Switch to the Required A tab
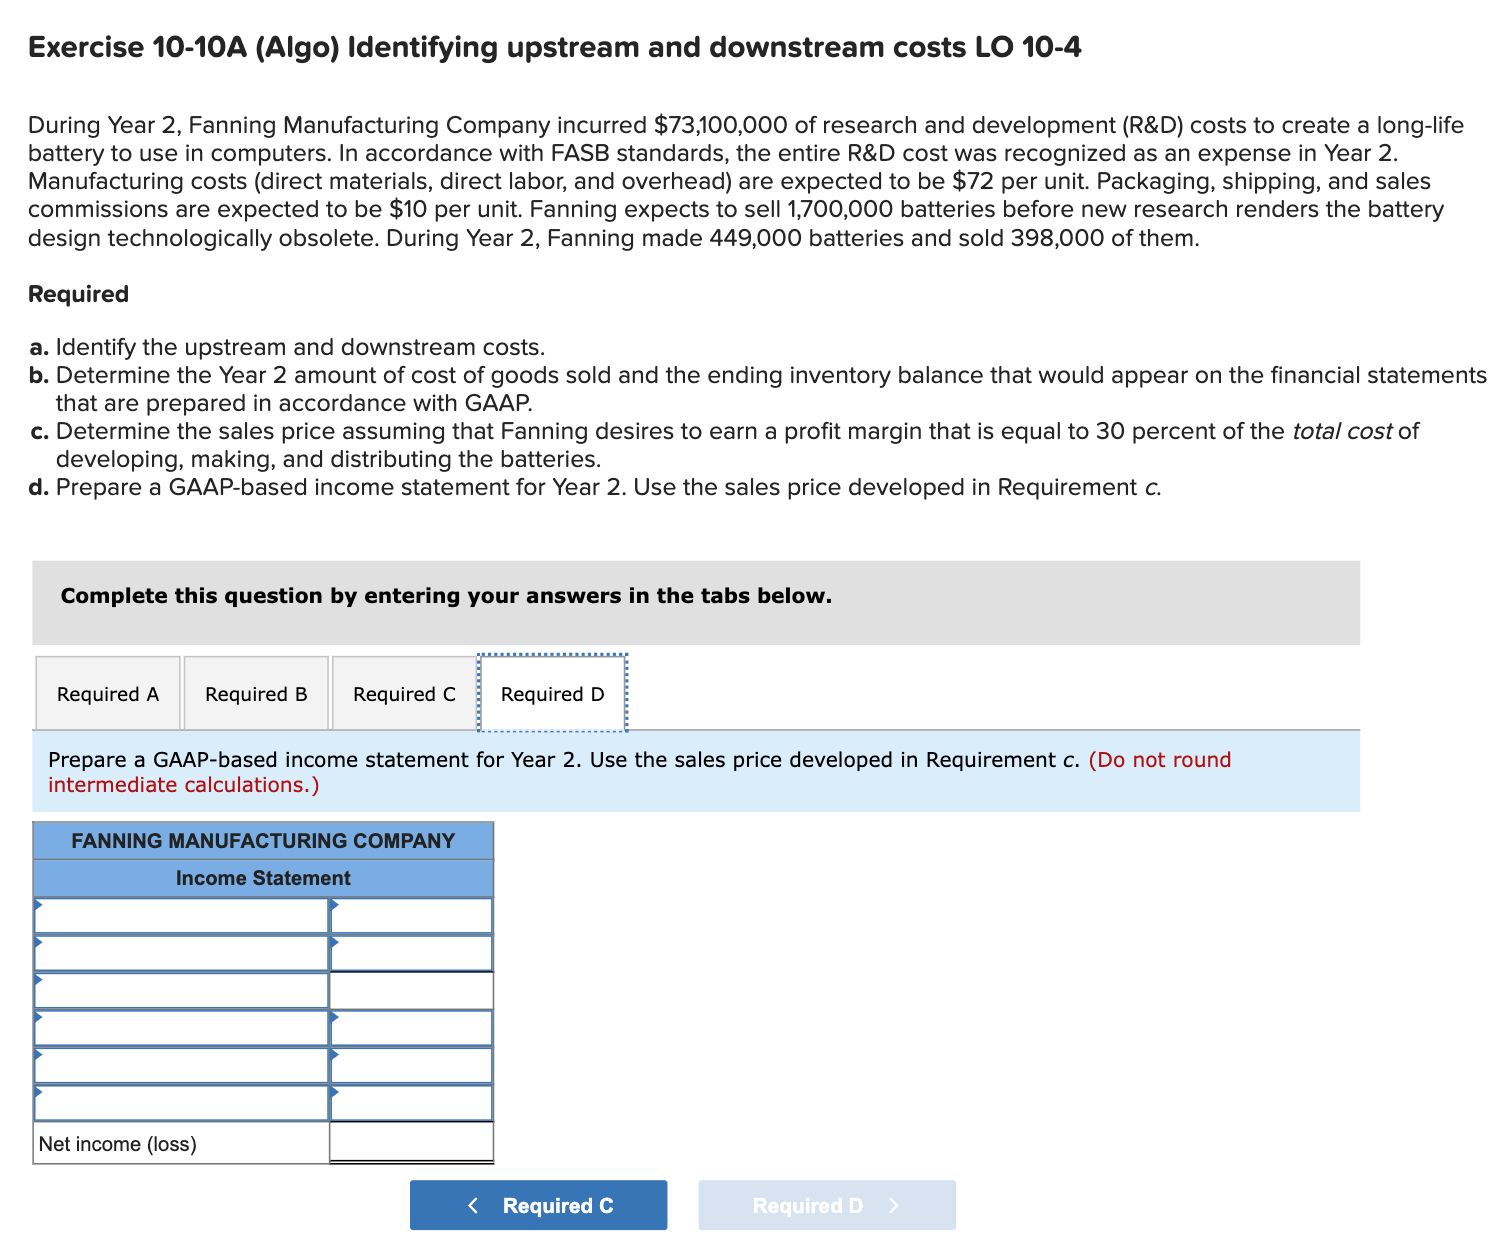 (x=108, y=693)
